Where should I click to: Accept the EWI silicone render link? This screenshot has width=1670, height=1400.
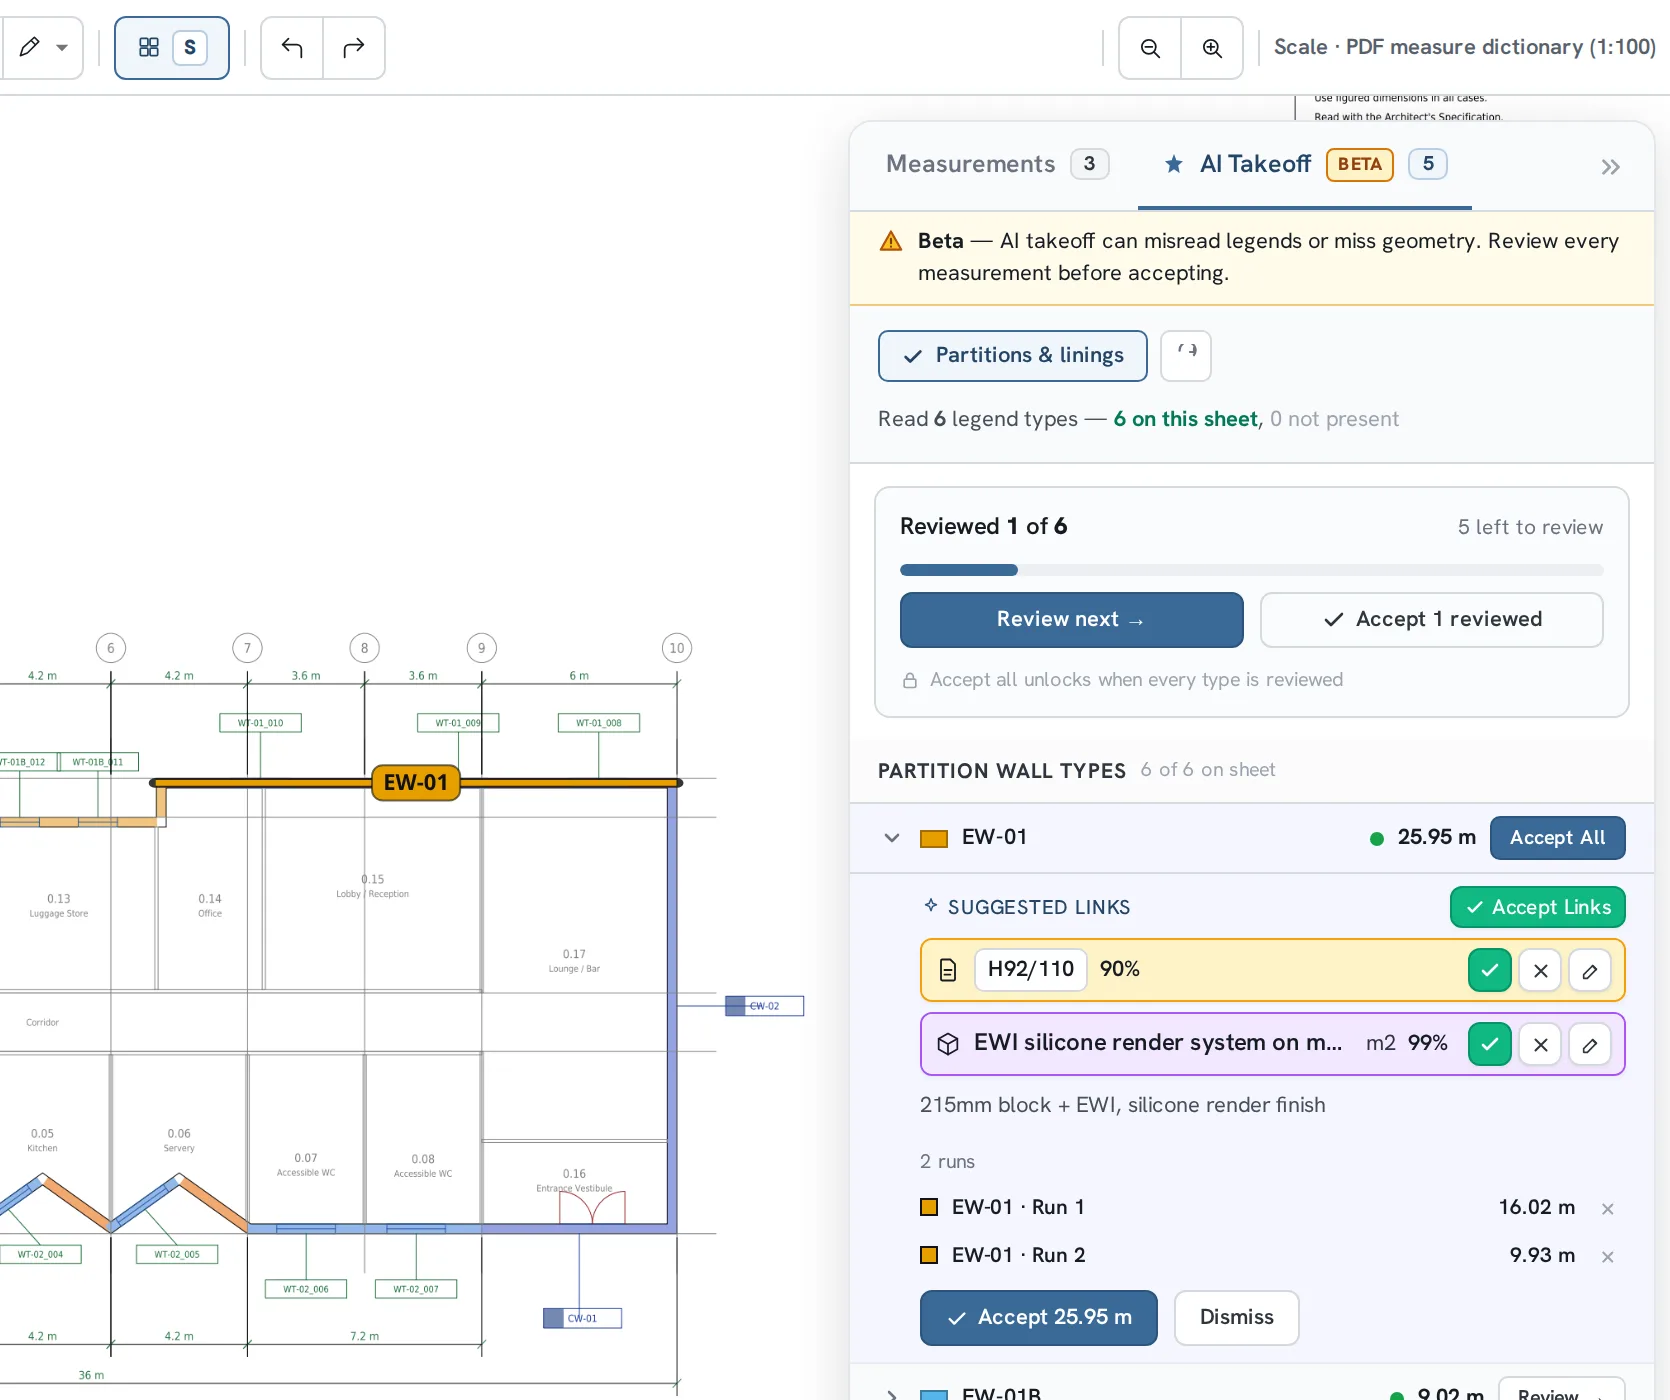[x=1490, y=1044]
